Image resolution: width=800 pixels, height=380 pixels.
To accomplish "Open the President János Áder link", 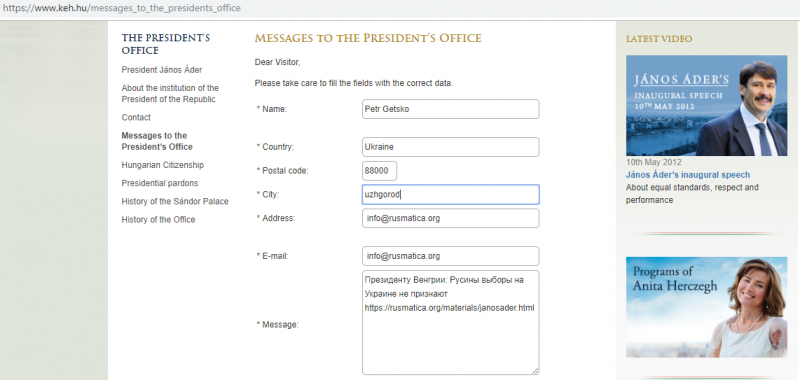I will tap(162, 70).
